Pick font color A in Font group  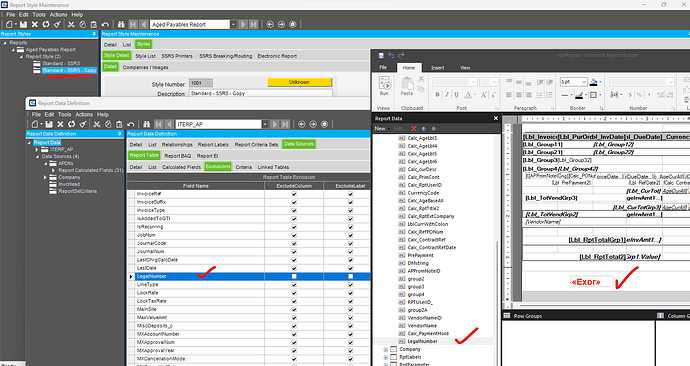pos(468,95)
